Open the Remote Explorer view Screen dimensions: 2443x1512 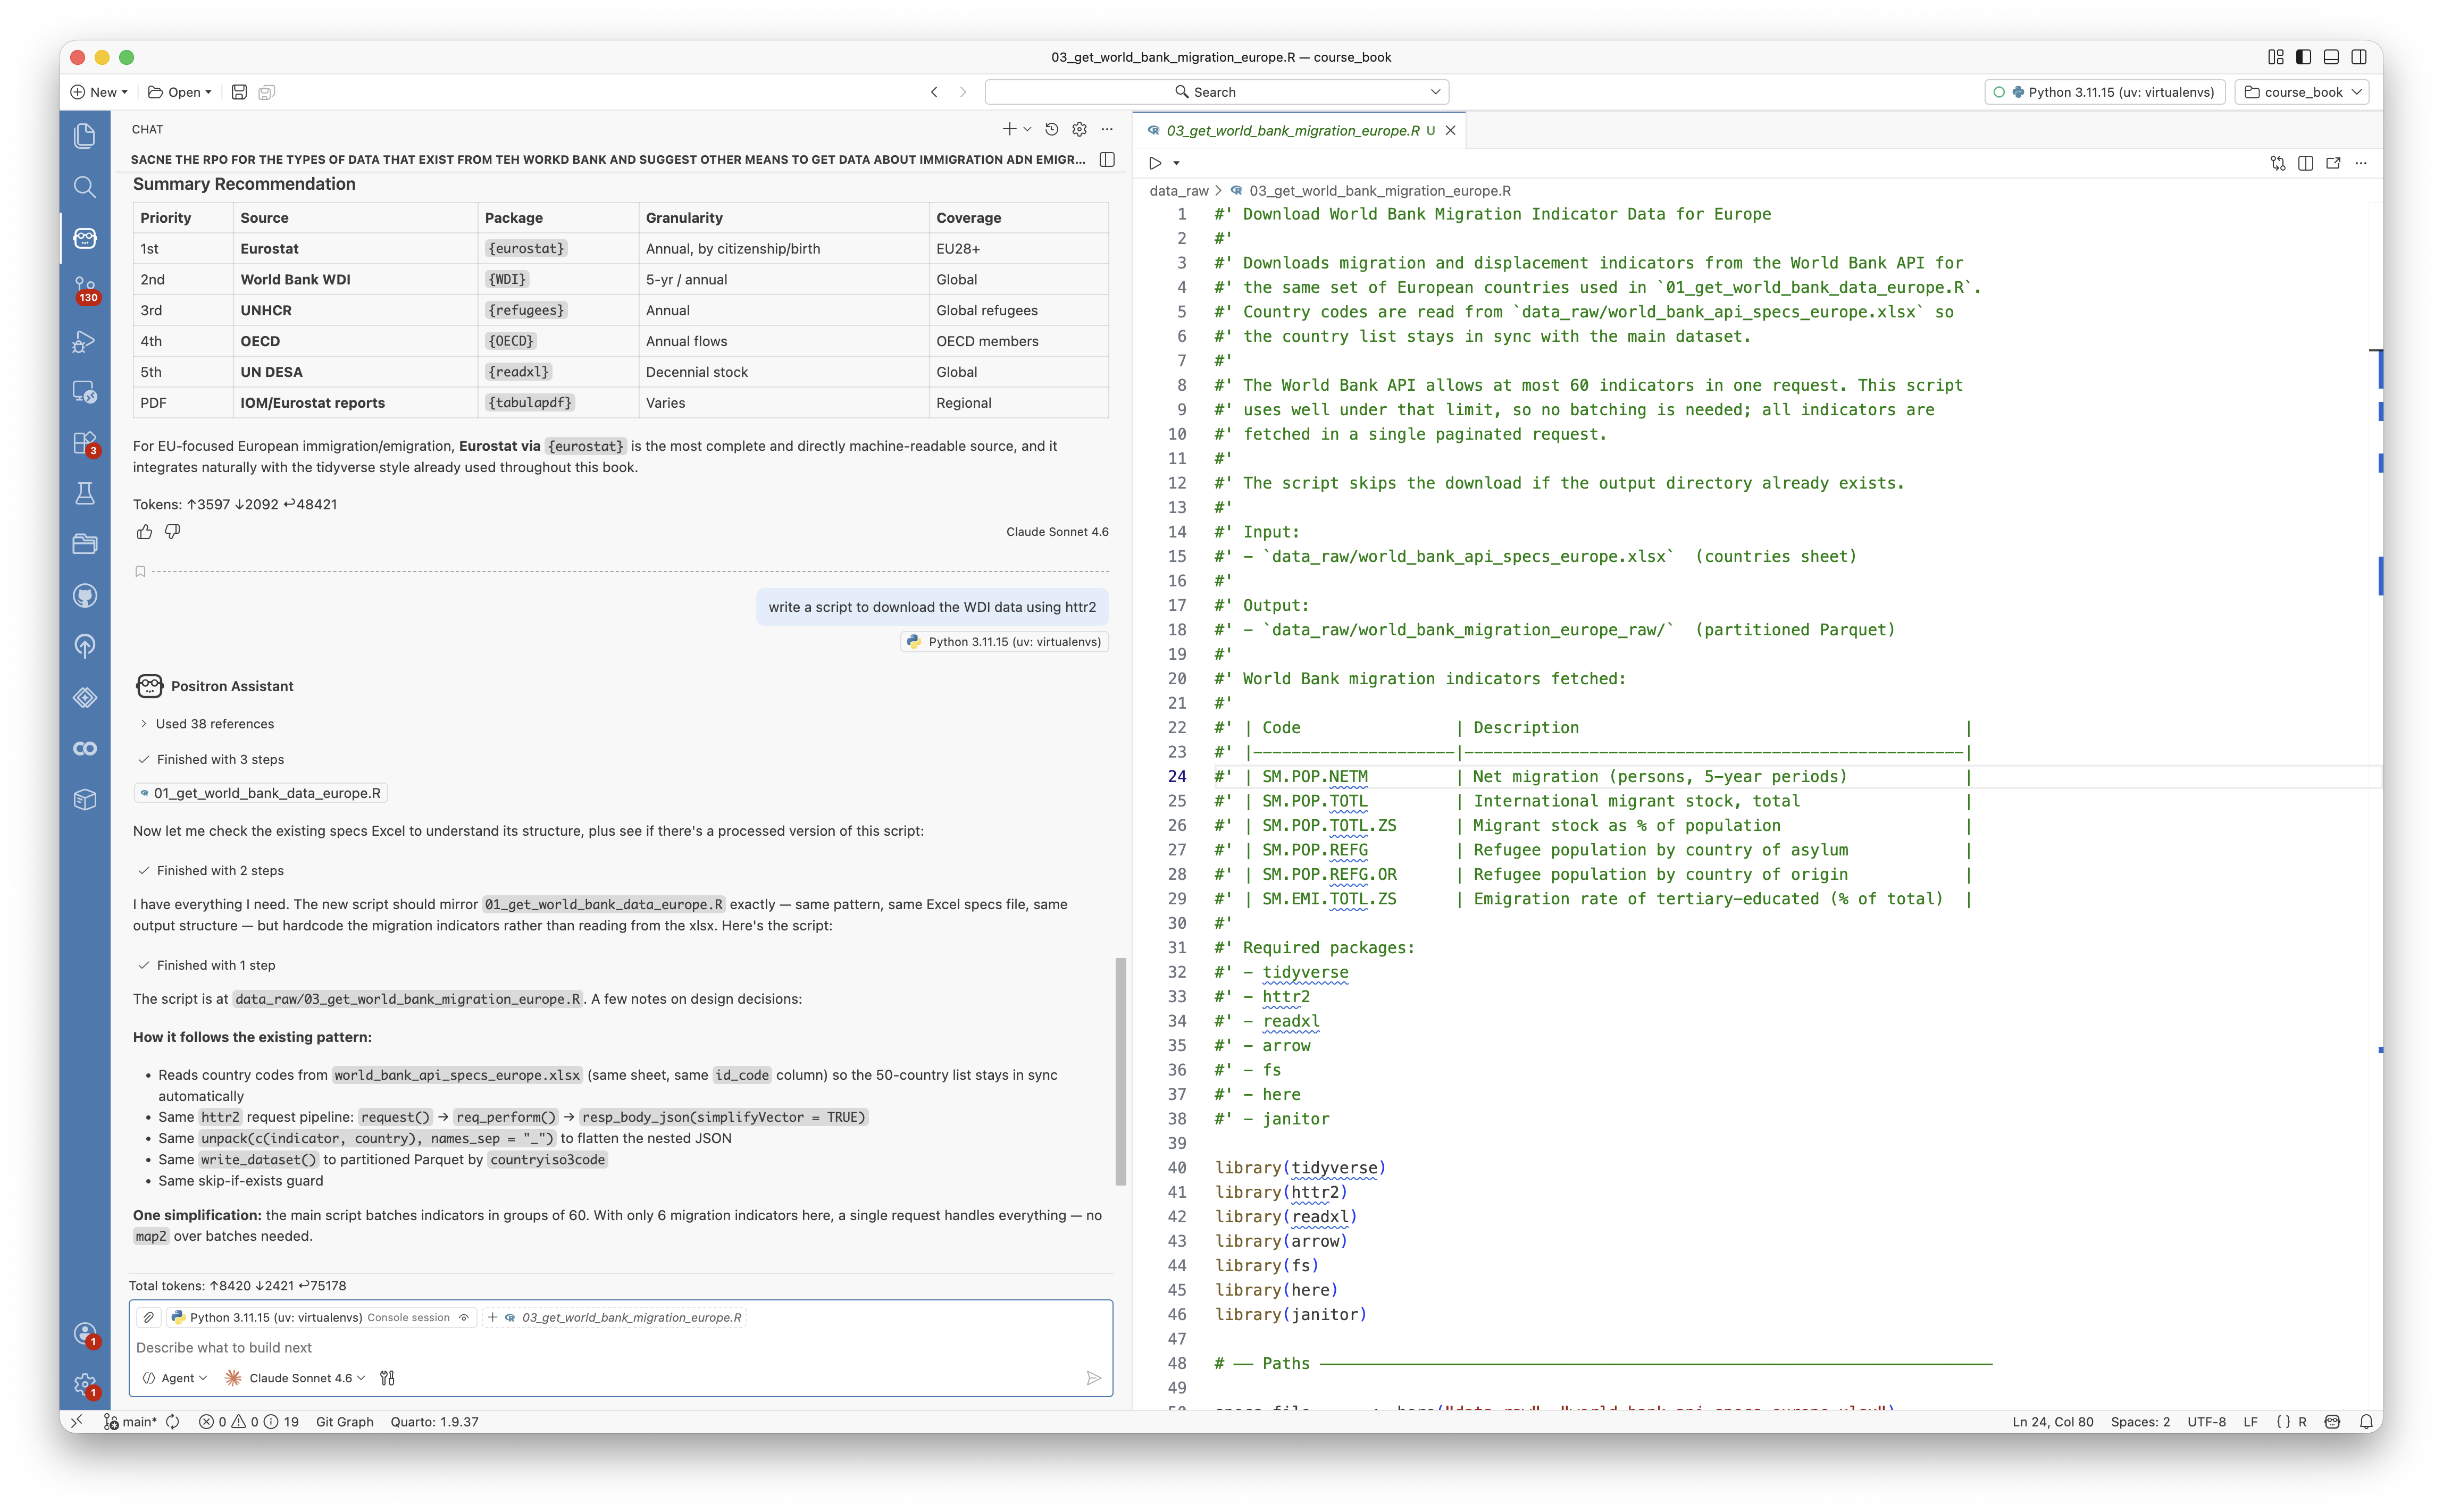[x=85, y=392]
